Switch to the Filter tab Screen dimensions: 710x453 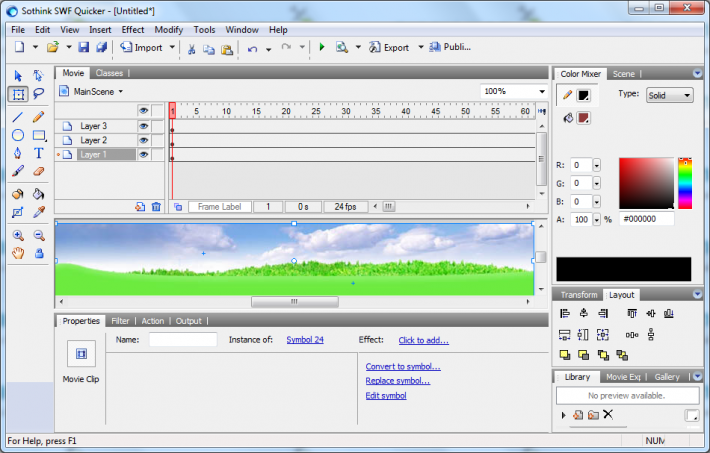pos(120,321)
